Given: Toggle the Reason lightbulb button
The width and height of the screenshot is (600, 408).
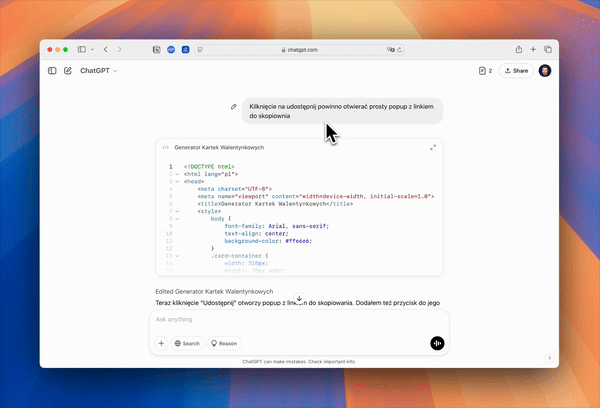Looking at the screenshot, I should click(224, 343).
